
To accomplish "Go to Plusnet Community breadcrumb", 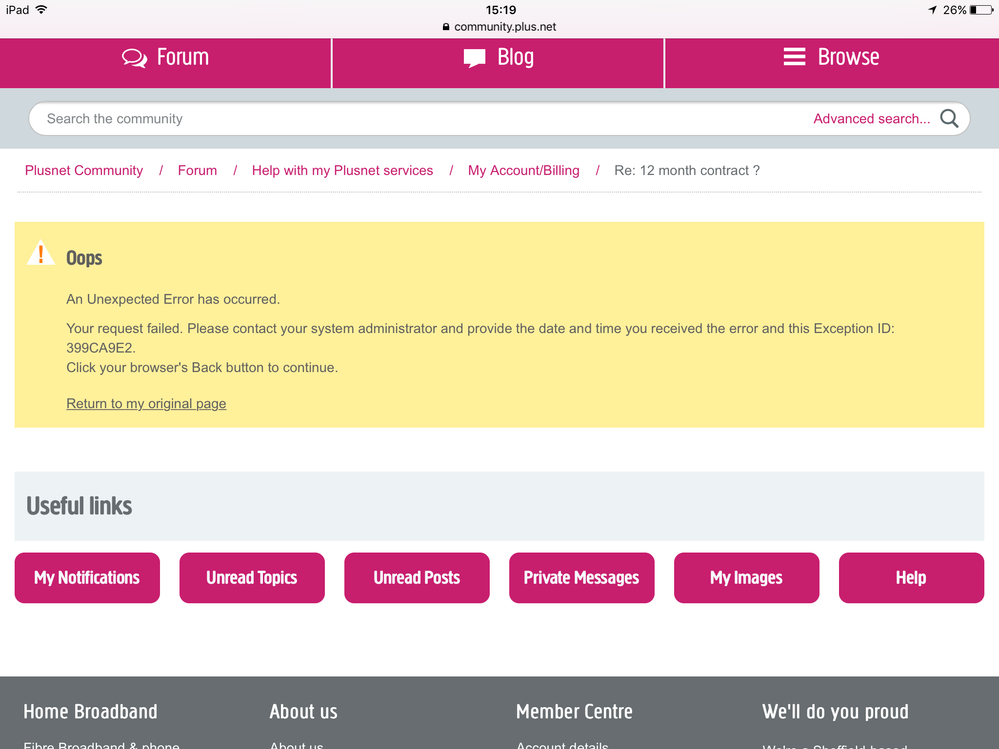I will (x=84, y=171).
